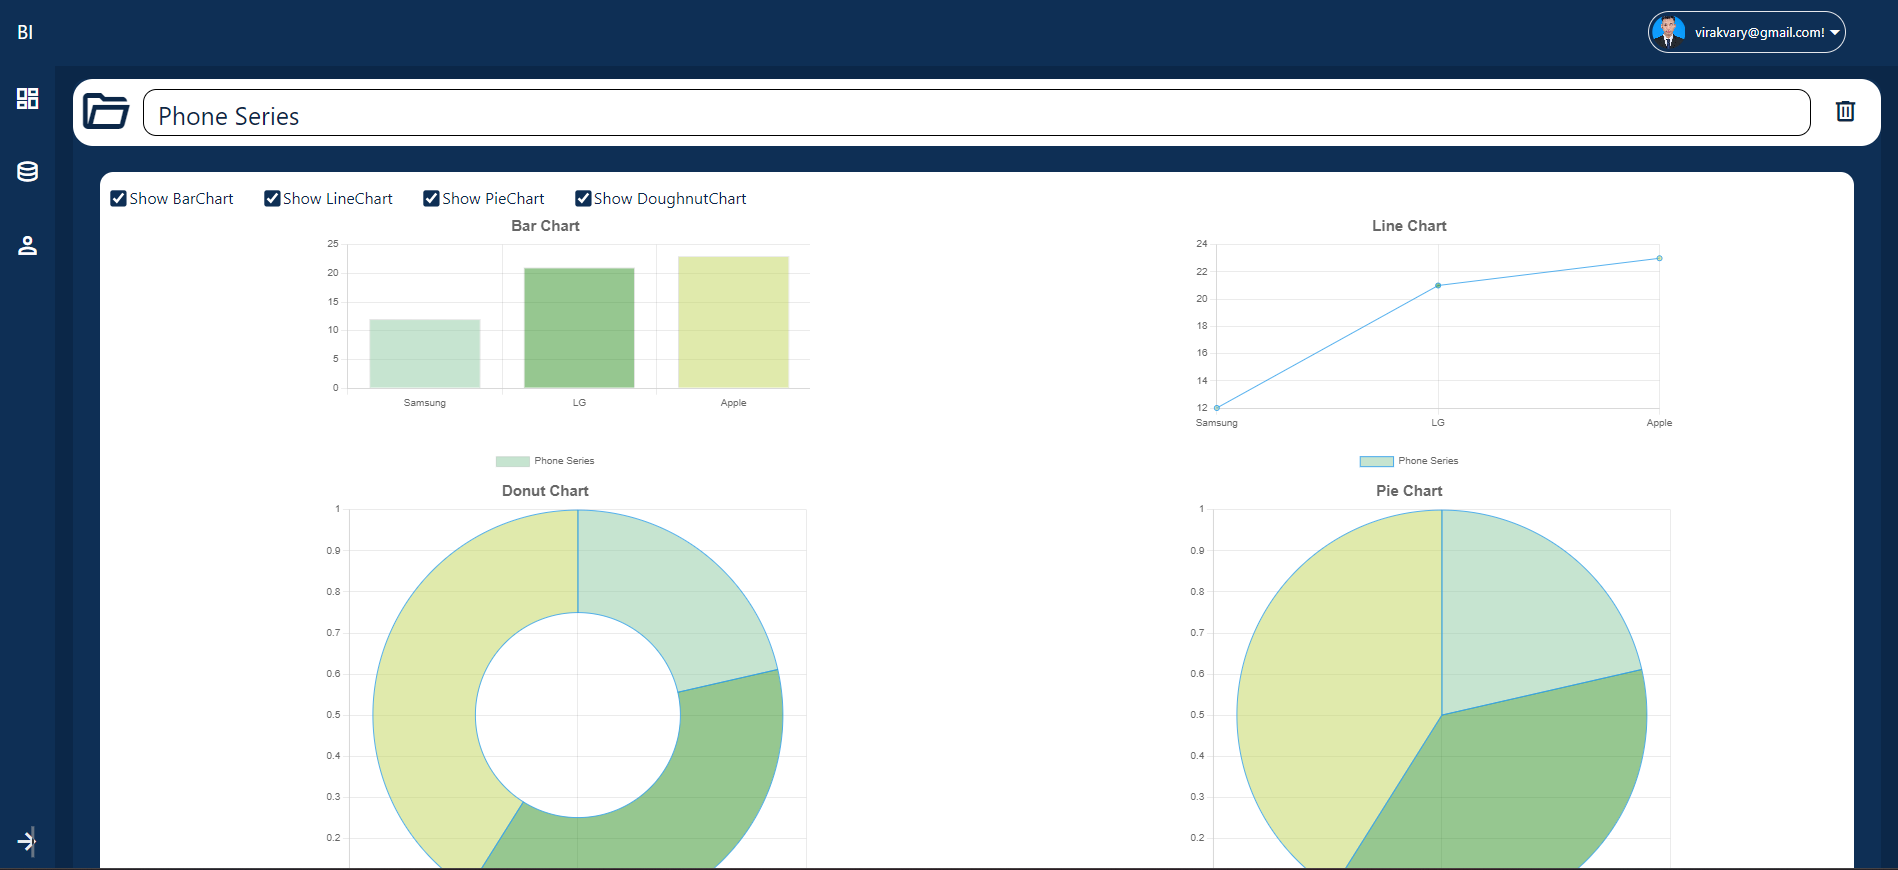The height and width of the screenshot is (870, 1898).
Task: Delete dashboard with the trash icon
Action: (x=1845, y=111)
